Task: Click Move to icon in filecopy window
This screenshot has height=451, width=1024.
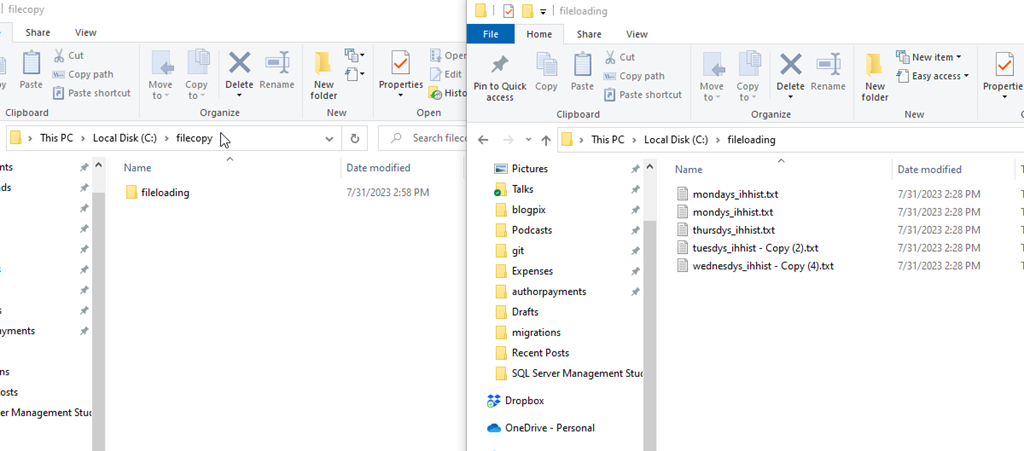Action: tap(161, 65)
